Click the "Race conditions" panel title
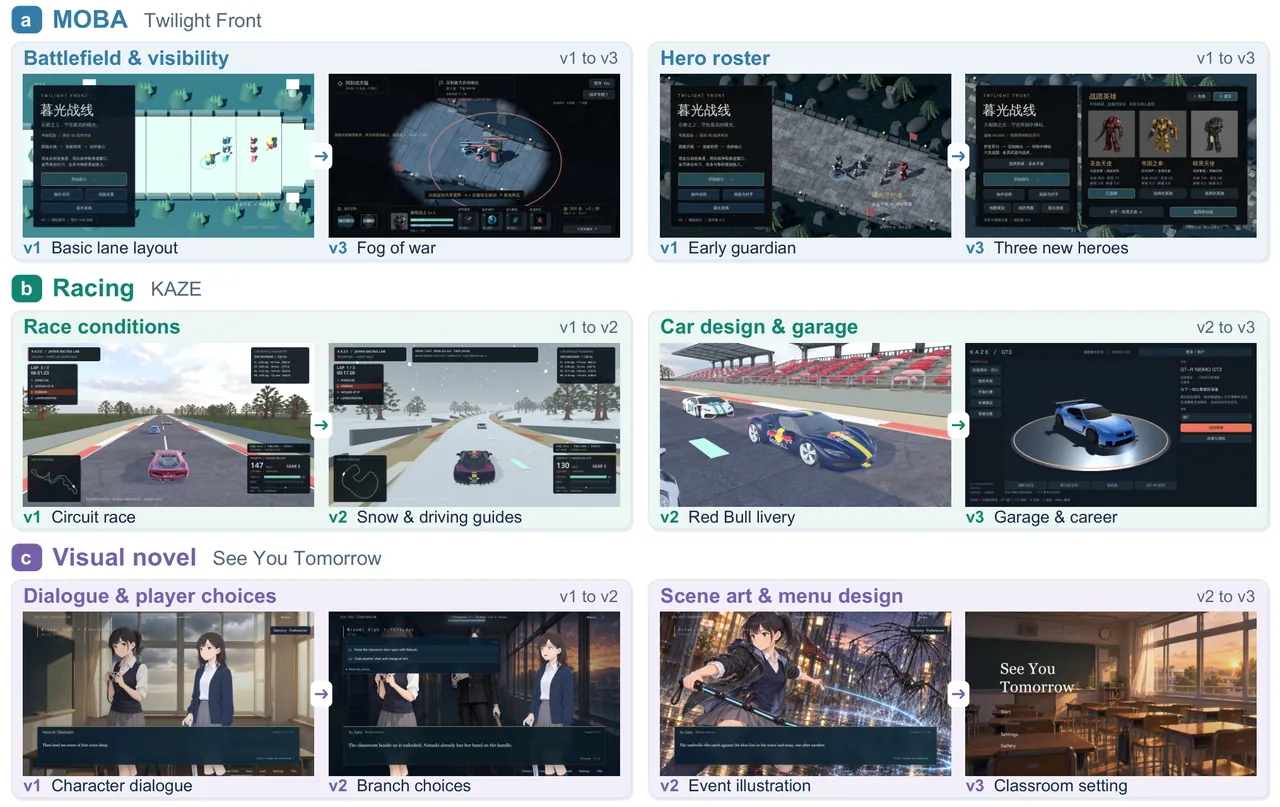Screen dimensions: 1280x807 (x=102, y=327)
